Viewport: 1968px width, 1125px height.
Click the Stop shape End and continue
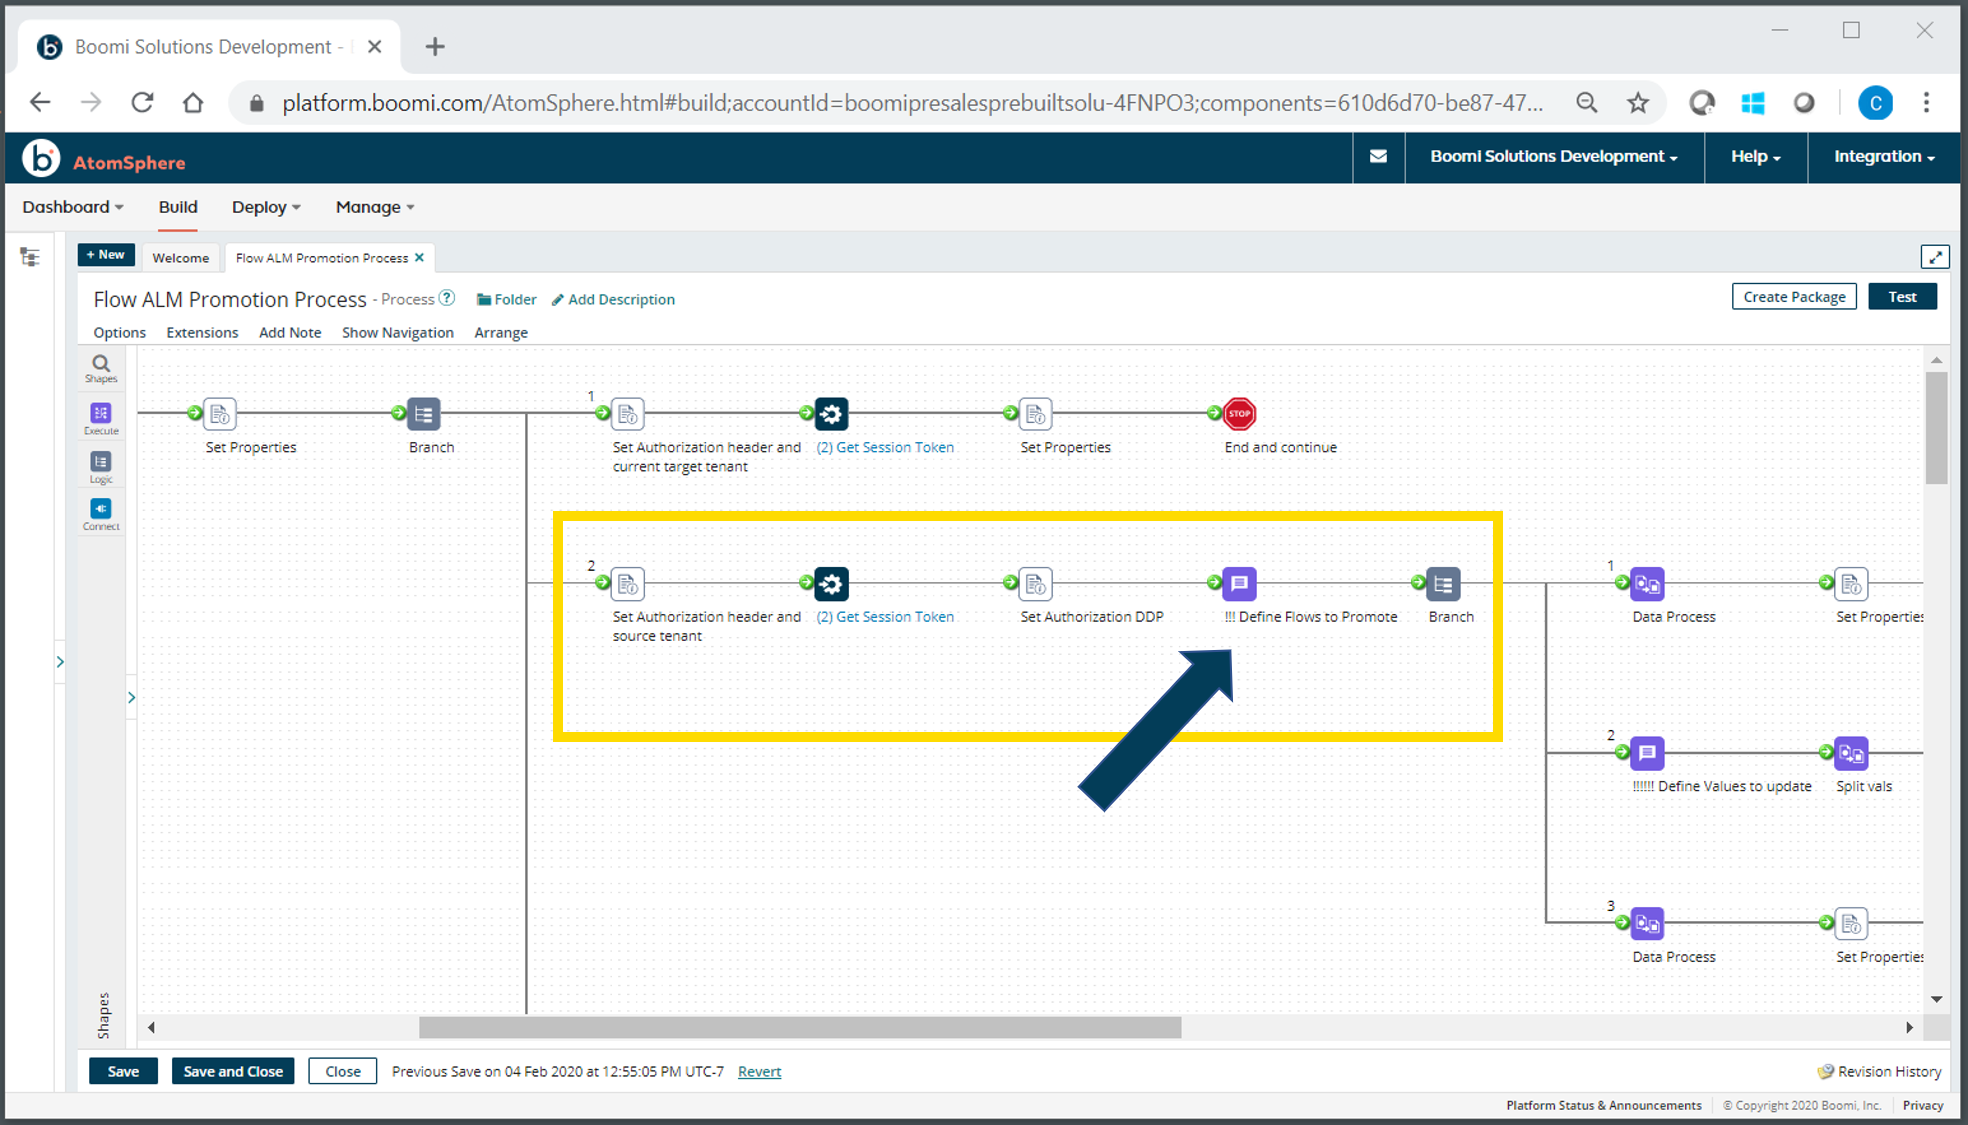(x=1239, y=414)
